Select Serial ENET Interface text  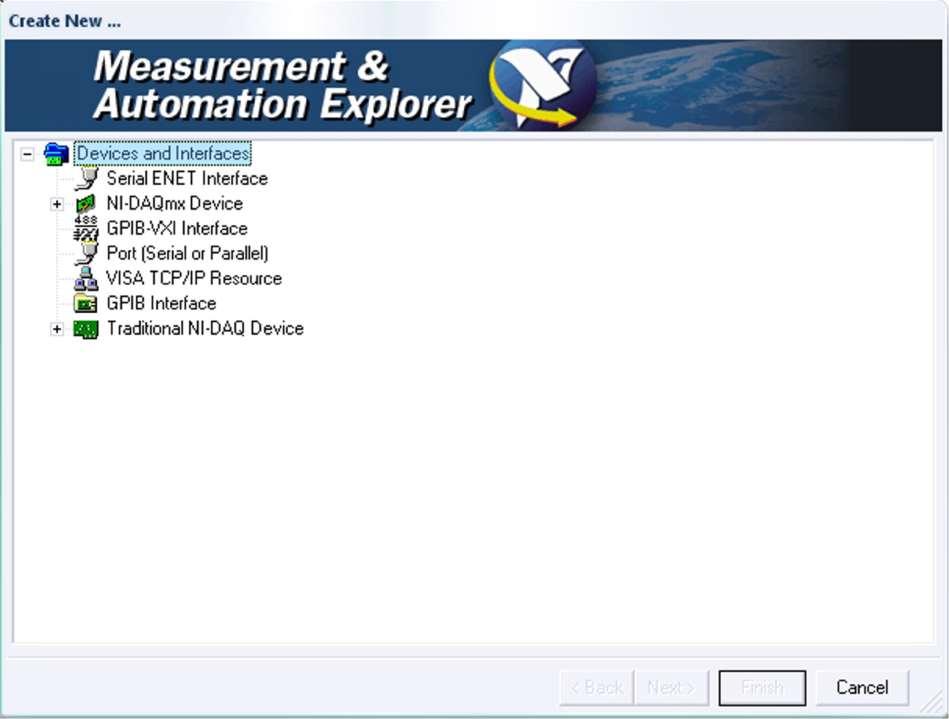(x=187, y=179)
